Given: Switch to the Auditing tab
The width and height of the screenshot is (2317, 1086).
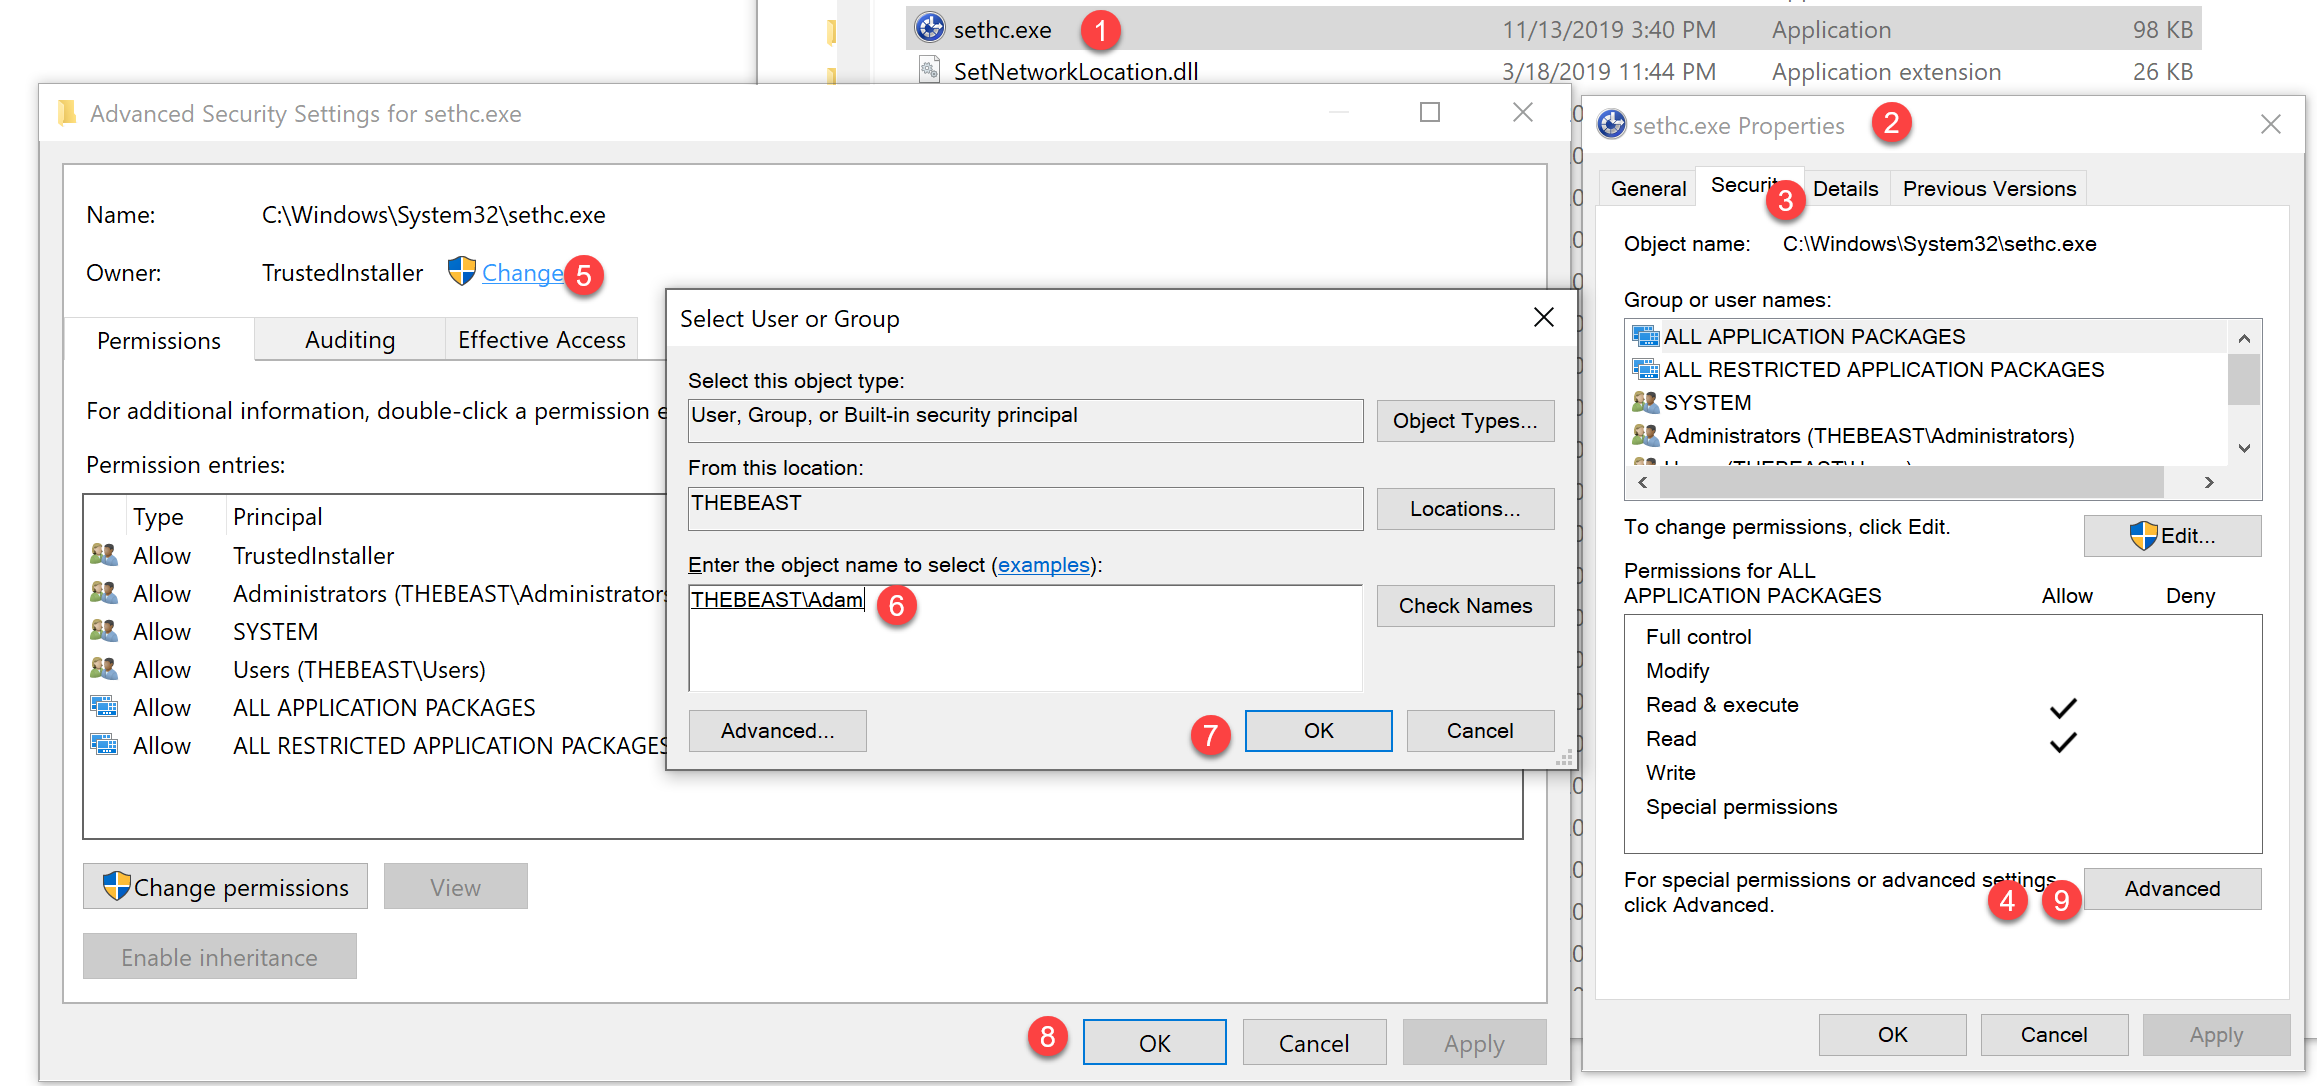Looking at the screenshot, I should pyautogui.click(x=350, y=340).
